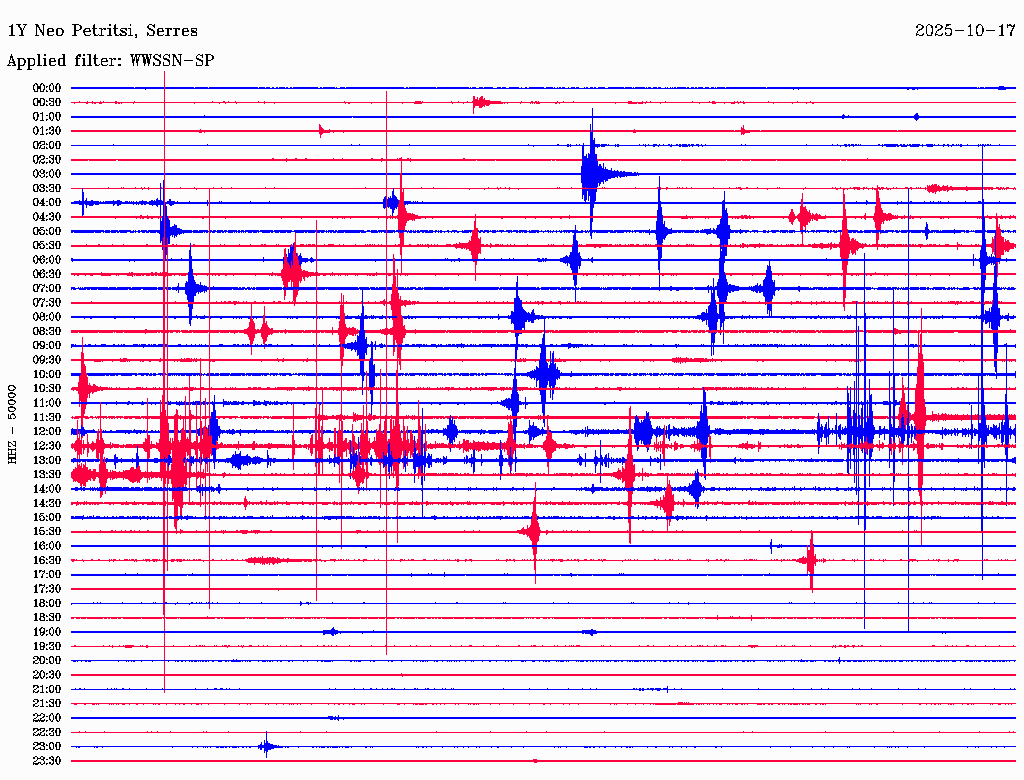Screen dimensions: 1024x780
Task: Select the 08:00 time label
Action: pos(47,317)
